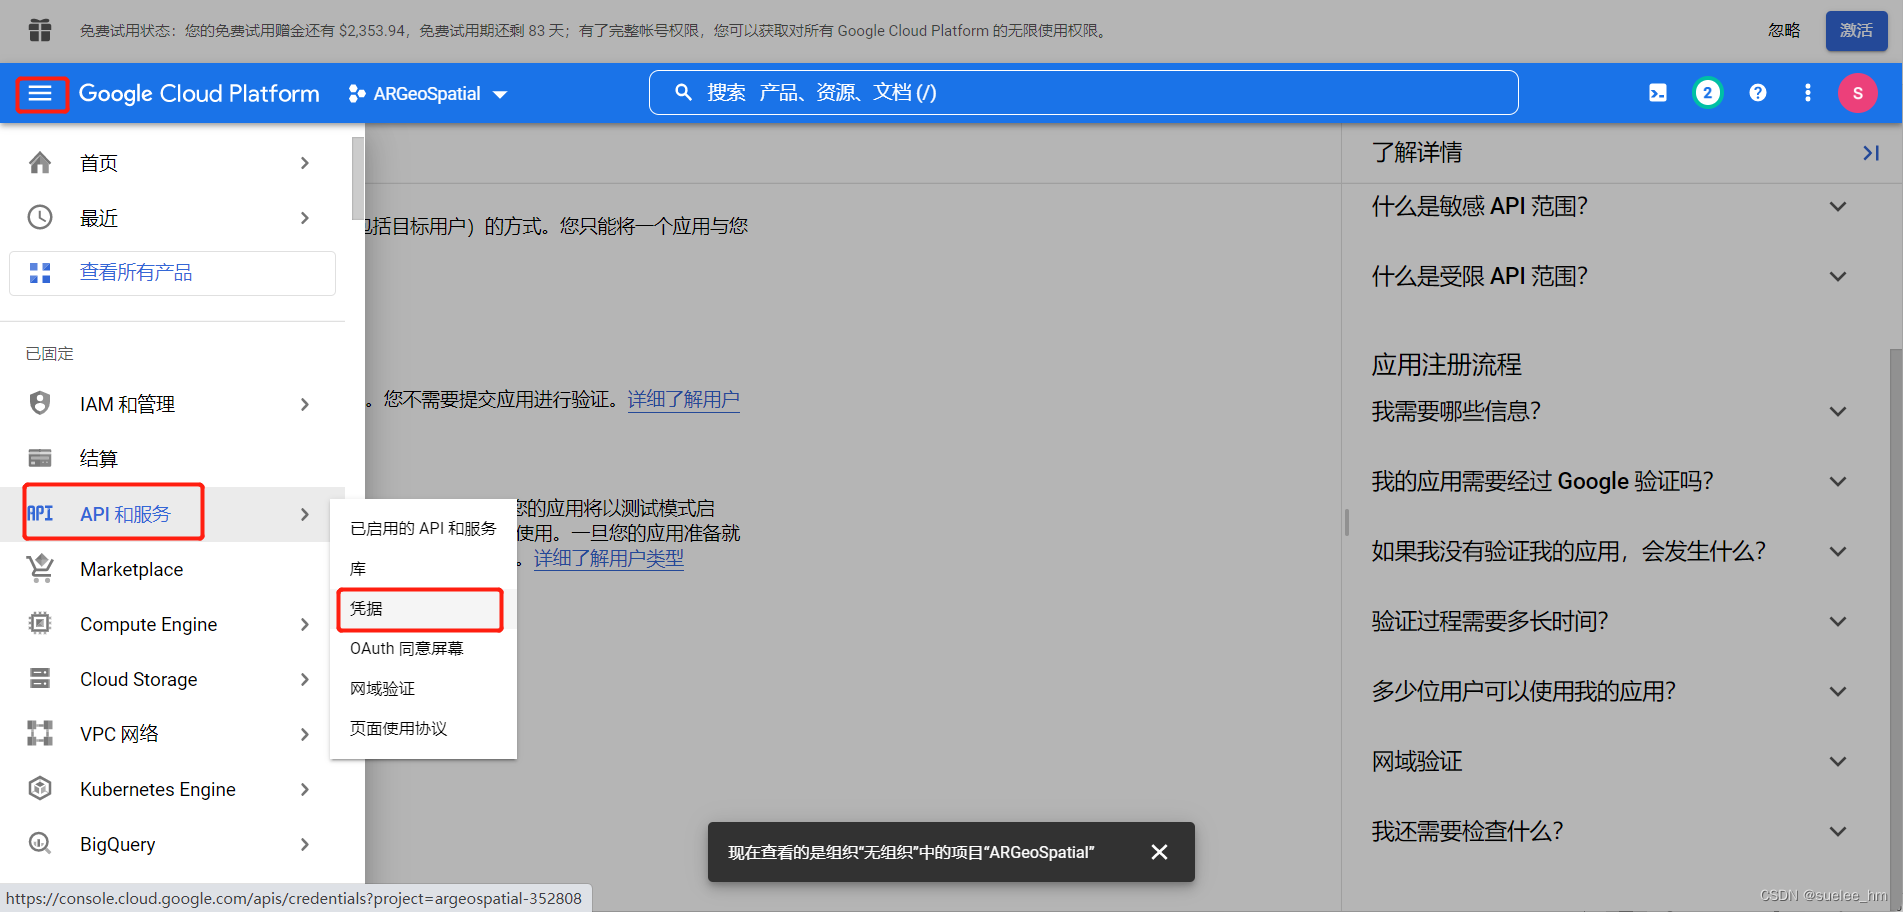Screen dimensions: 1903x912
Task: Open '详细了解用户' link
Action: [684, 400]
